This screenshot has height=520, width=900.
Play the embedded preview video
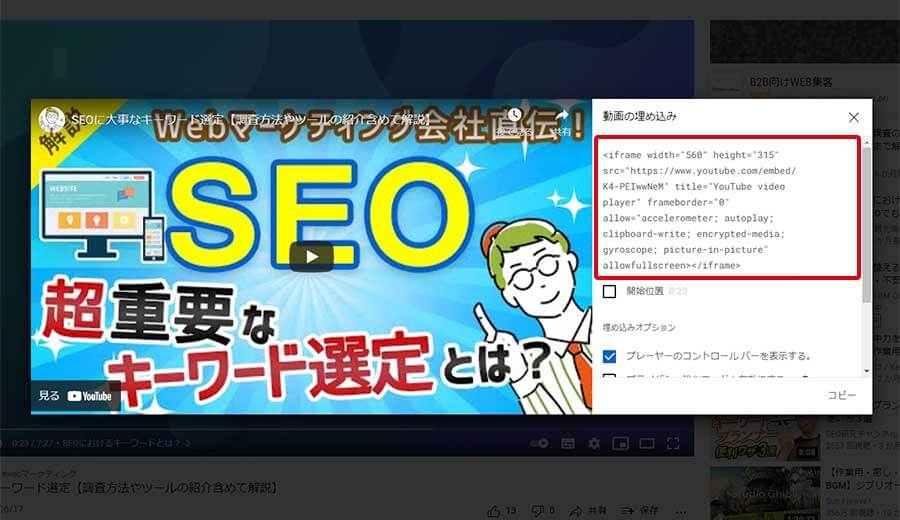[x=311, y=257]
